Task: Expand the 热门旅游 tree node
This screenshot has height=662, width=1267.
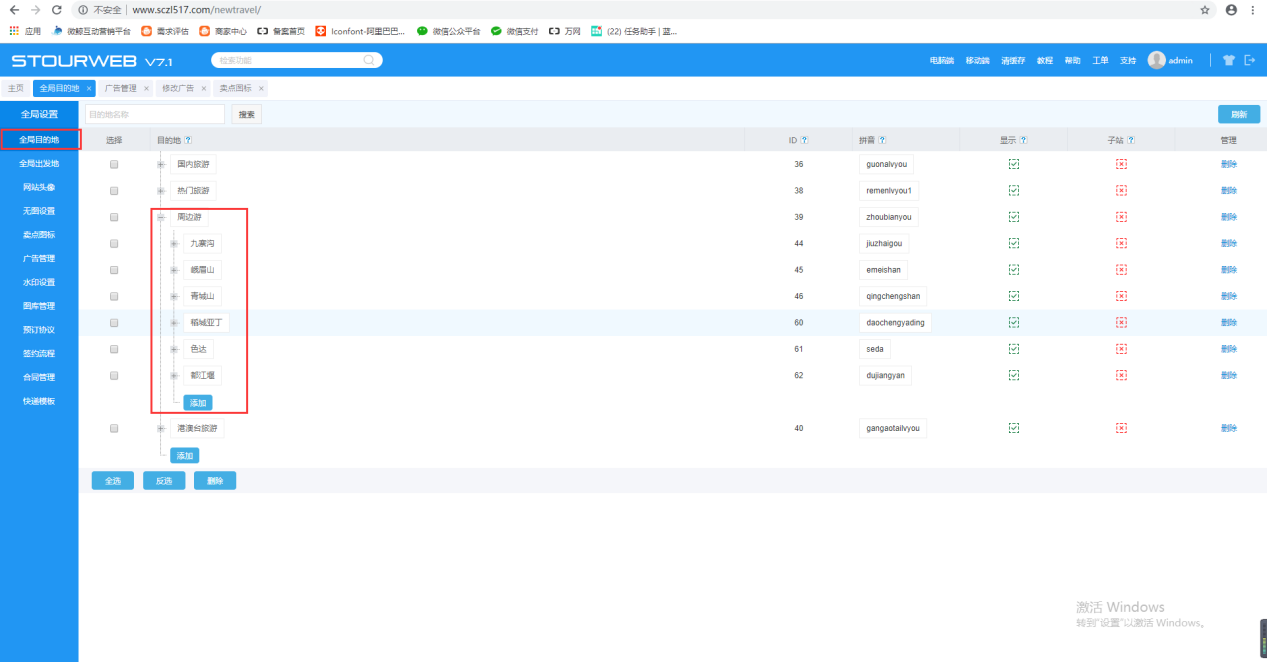Action: click(161, 191)
